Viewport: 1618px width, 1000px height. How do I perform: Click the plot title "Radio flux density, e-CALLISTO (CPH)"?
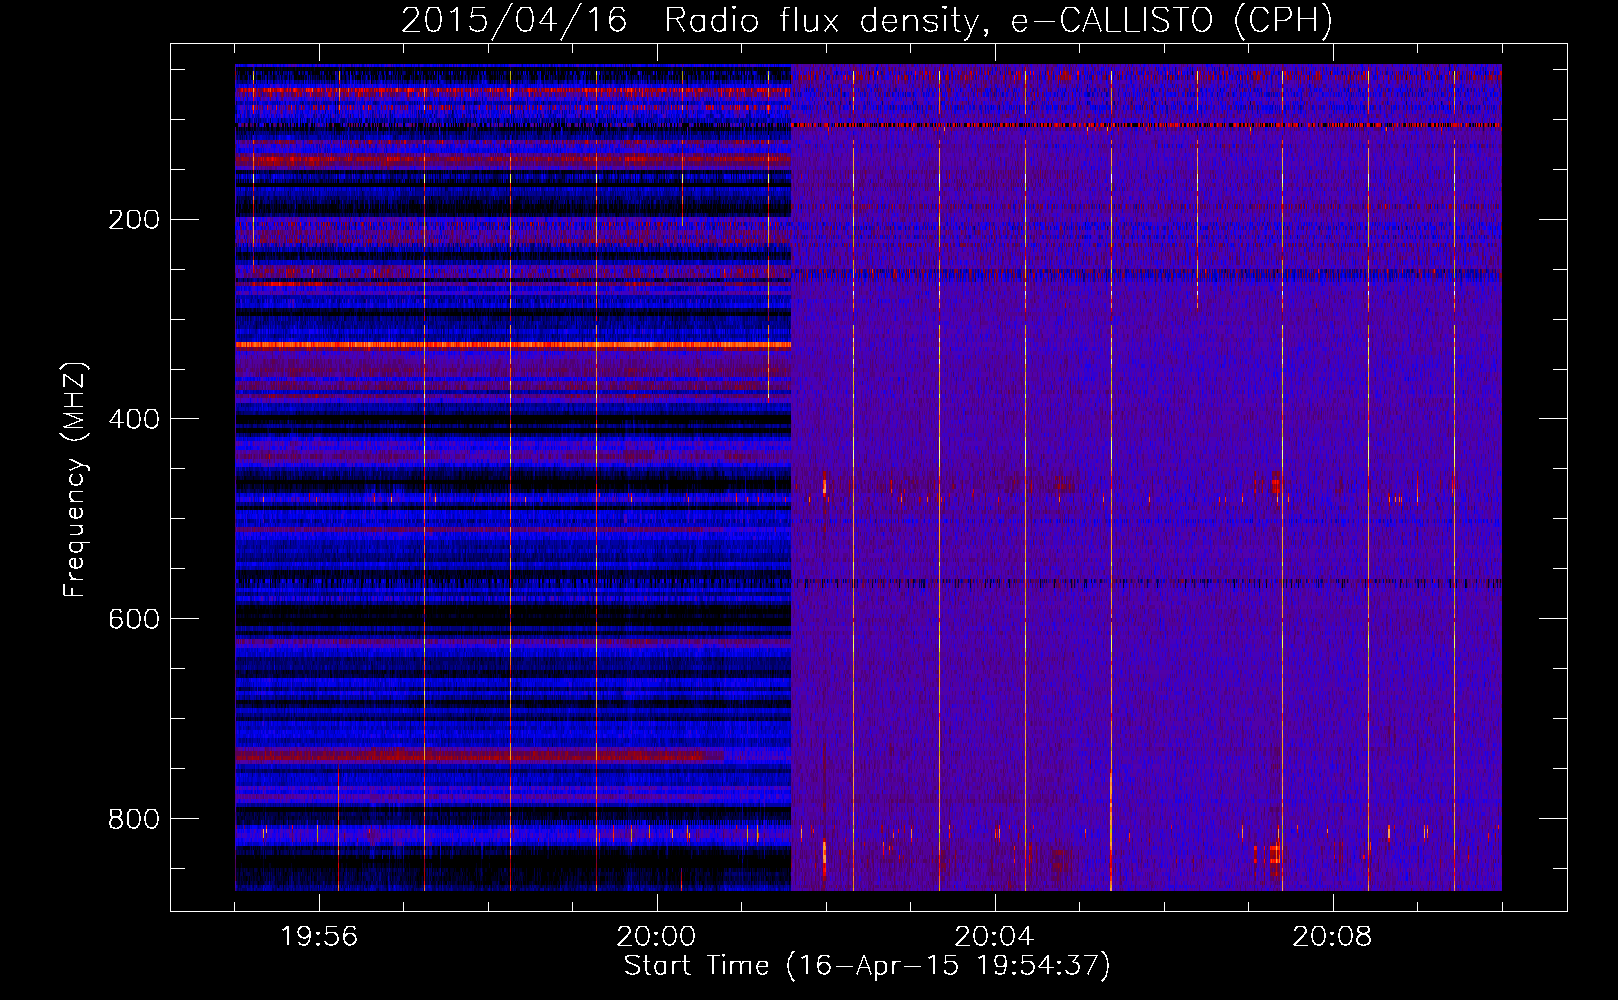[998, 21]
